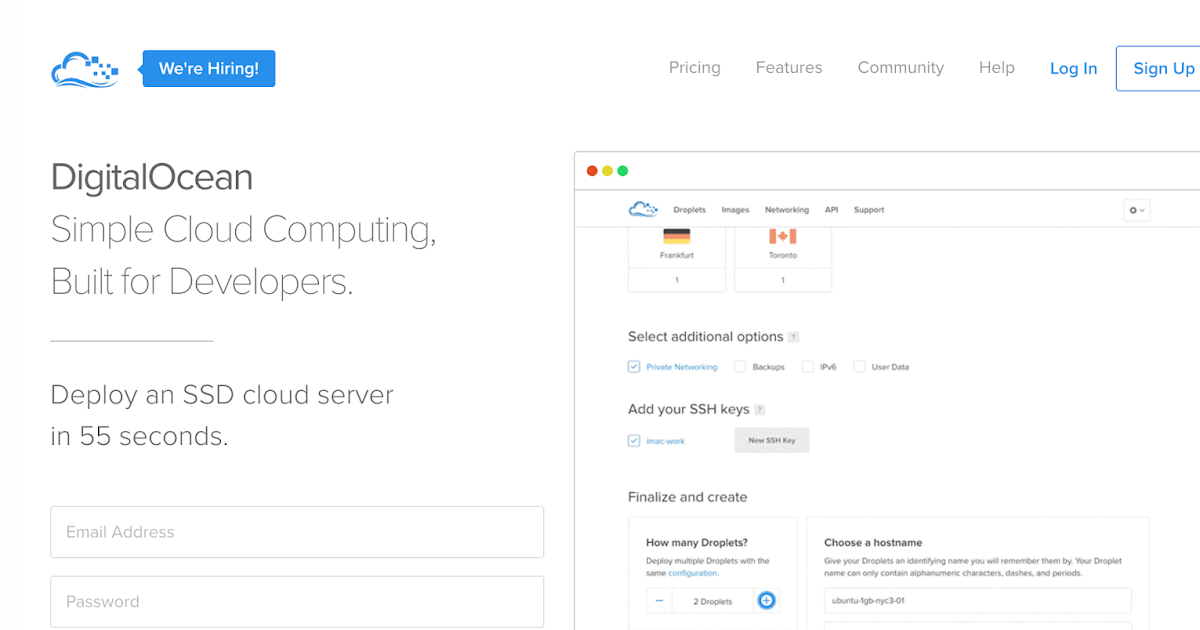Viewport: 1200px width, 630px height.
Task: Click the small cloud logo in dashboard preview
Action: click(643, 209)
